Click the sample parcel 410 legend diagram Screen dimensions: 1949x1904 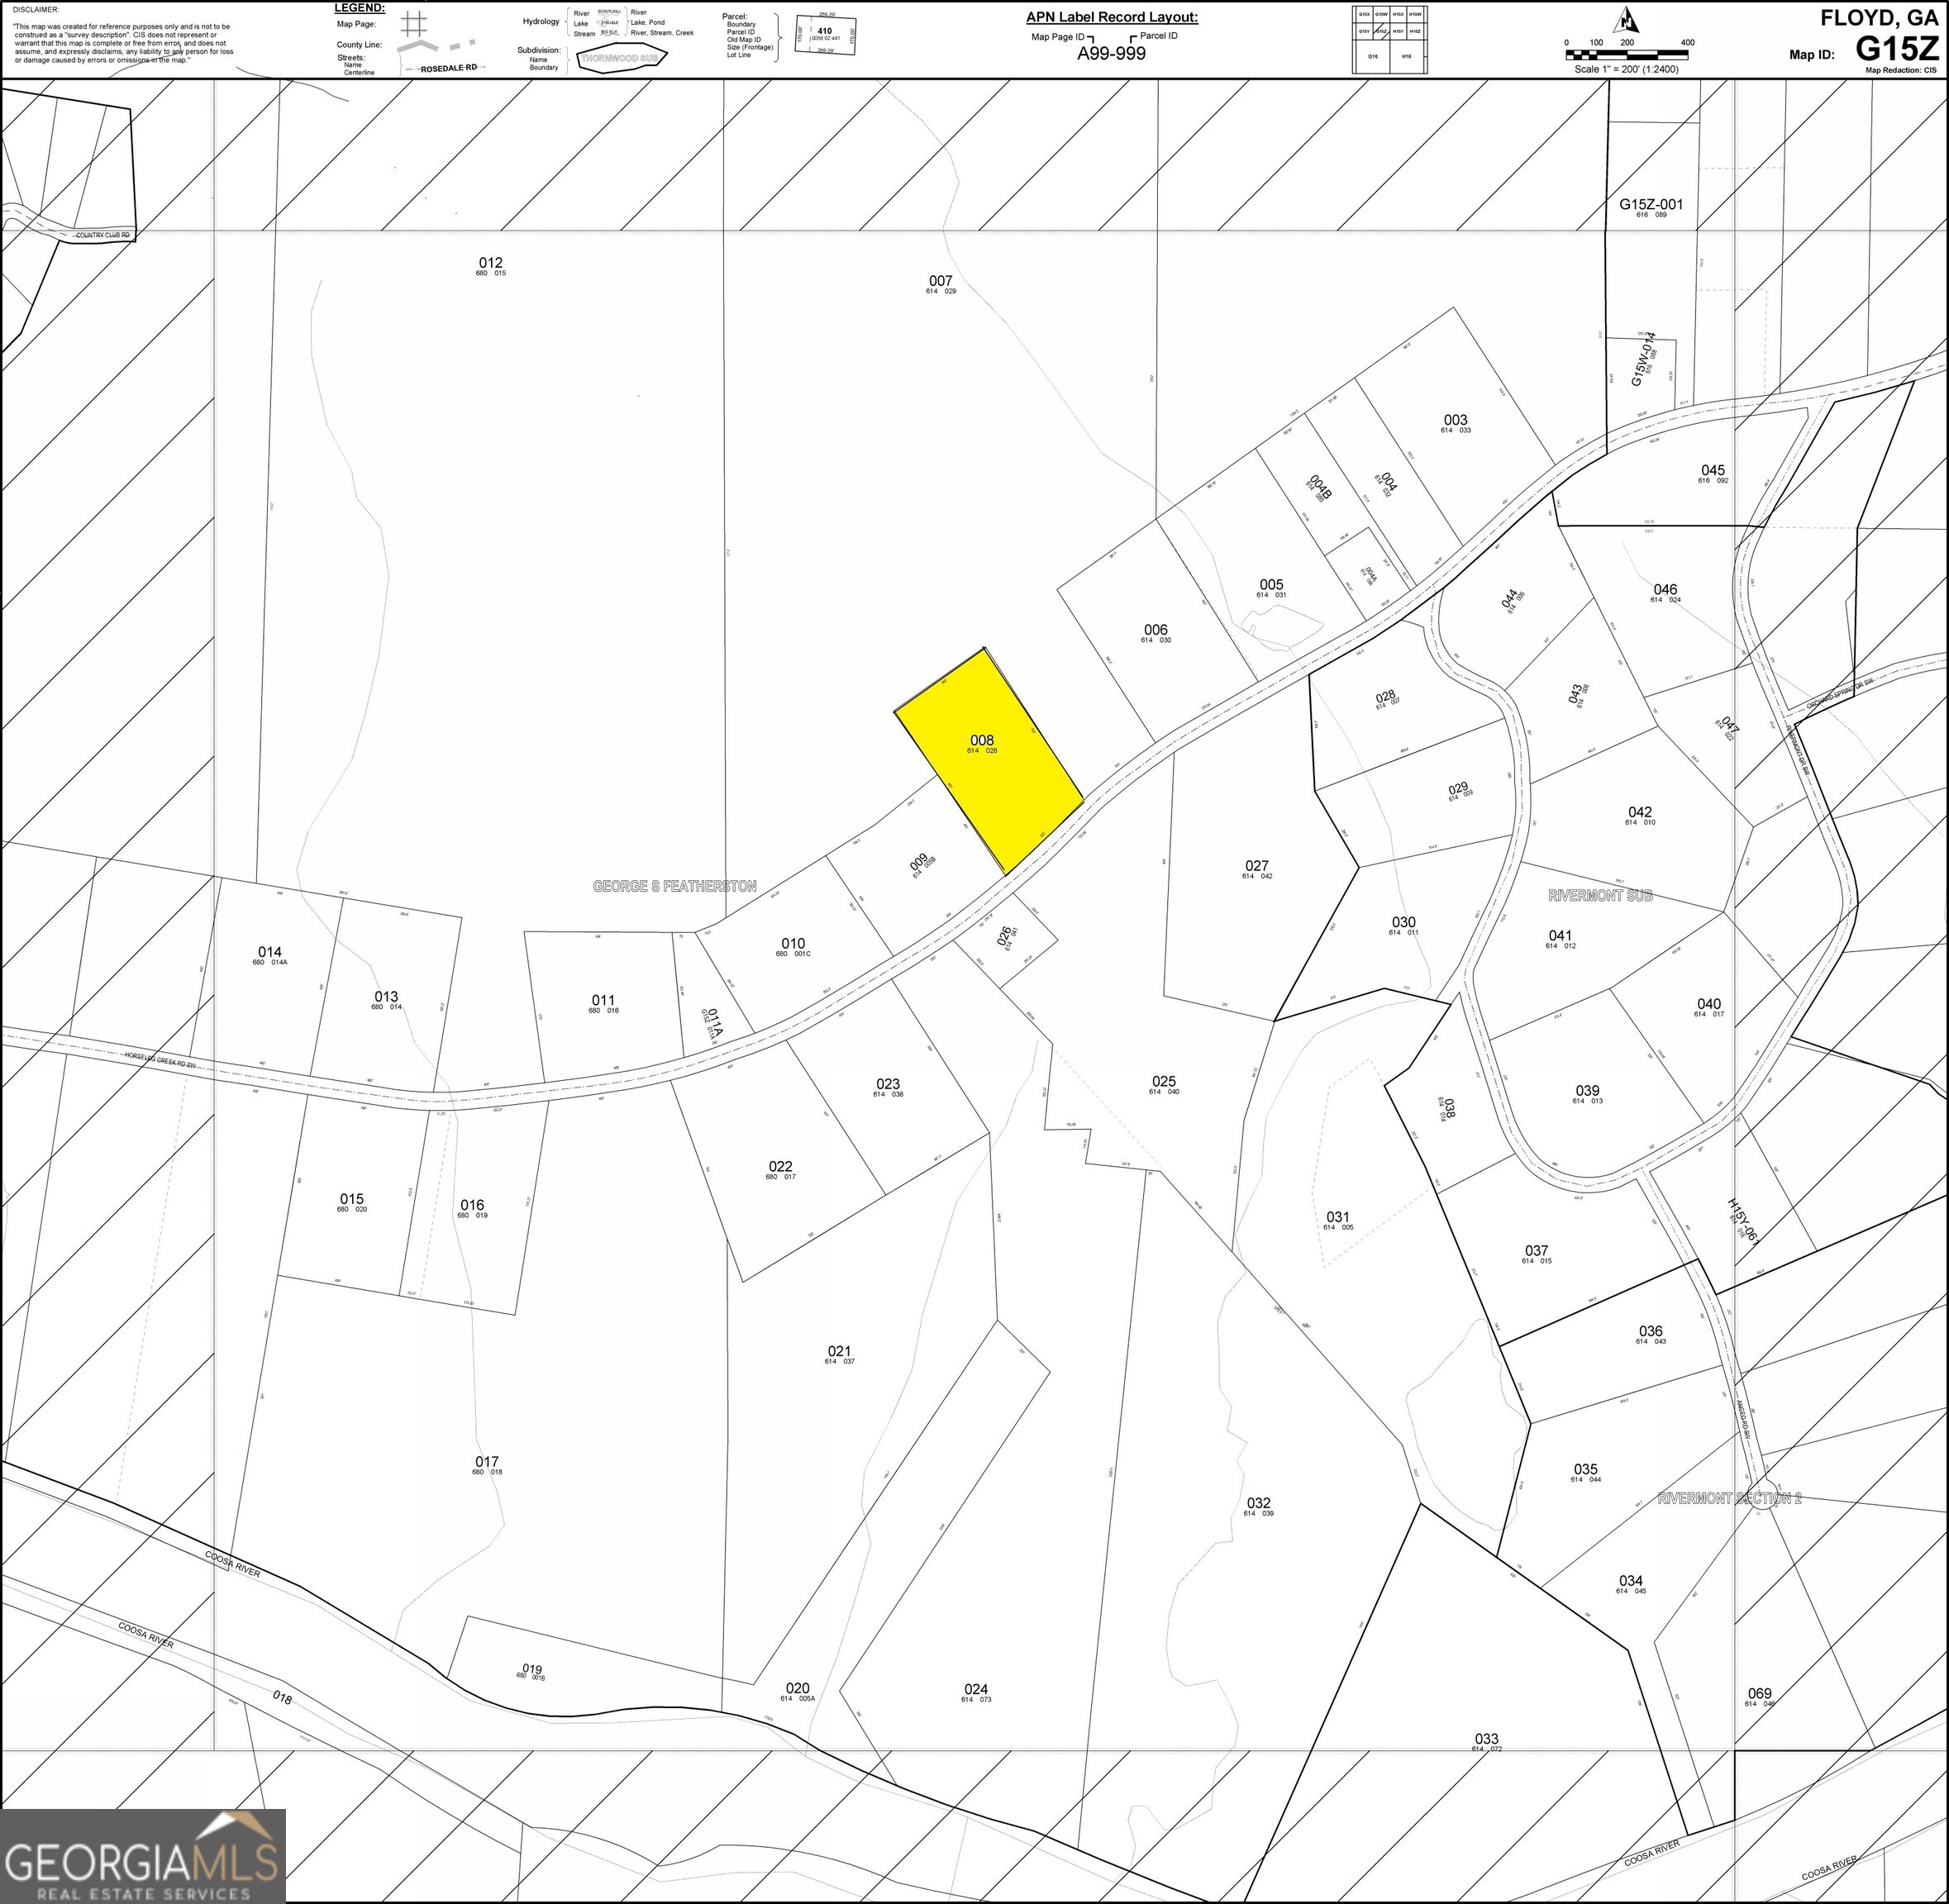click(826, 34)
